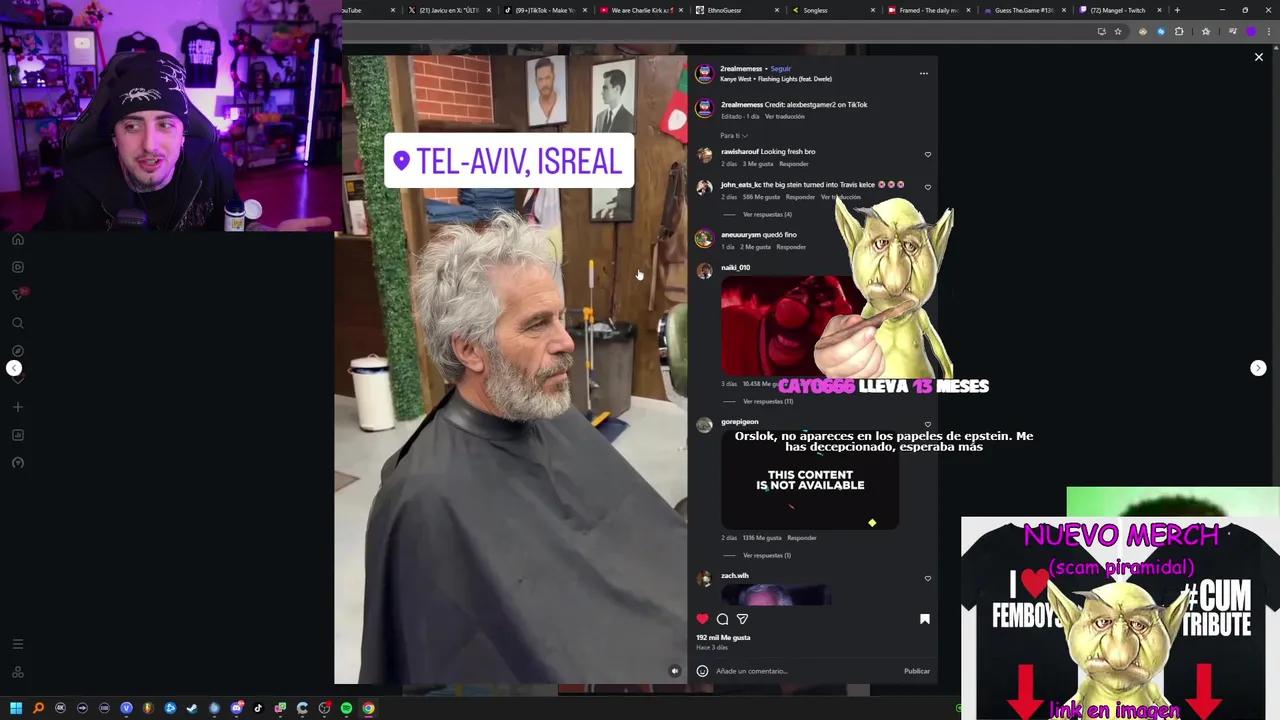Image resolution: width=1280 pixels, height=720 pixels.
Task: Toggle the bookmark save icon
Action: coord(924,619)
